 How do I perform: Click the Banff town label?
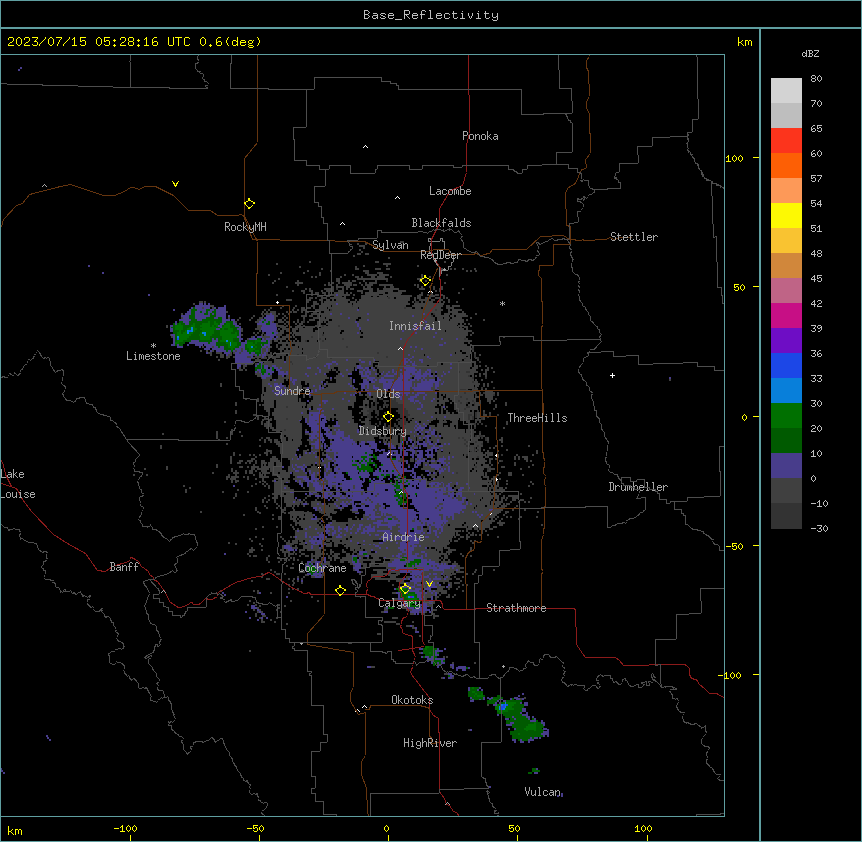click(x=124, y=567)
